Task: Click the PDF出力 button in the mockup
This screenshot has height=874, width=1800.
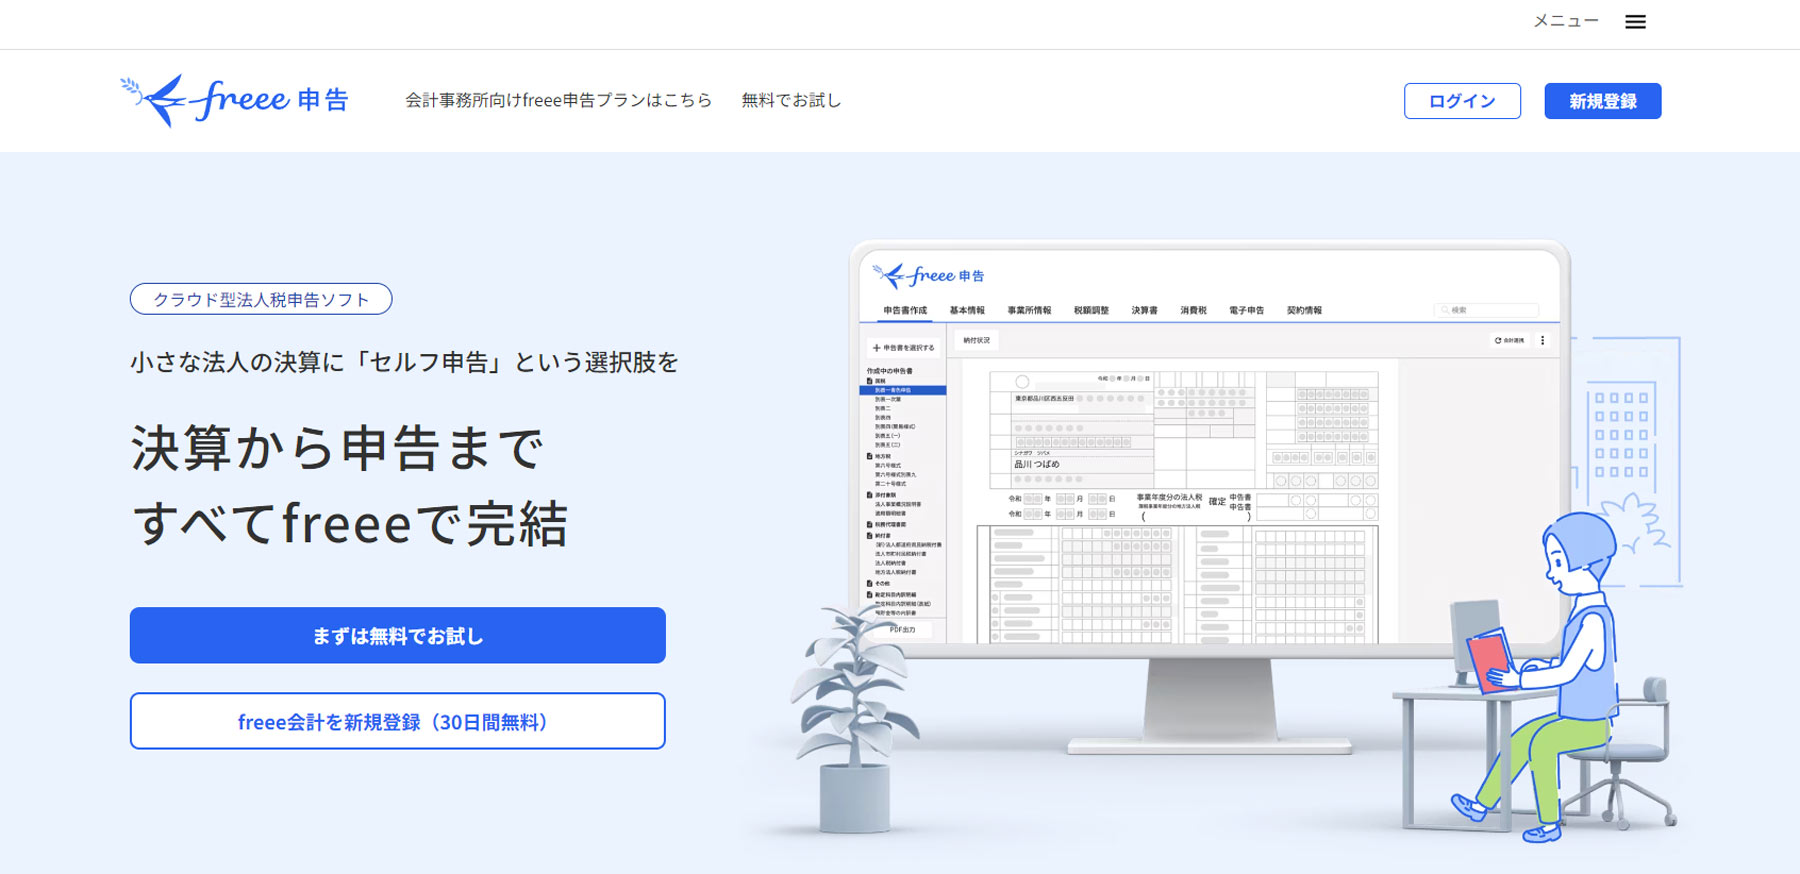Action: (x=902, y=630)
